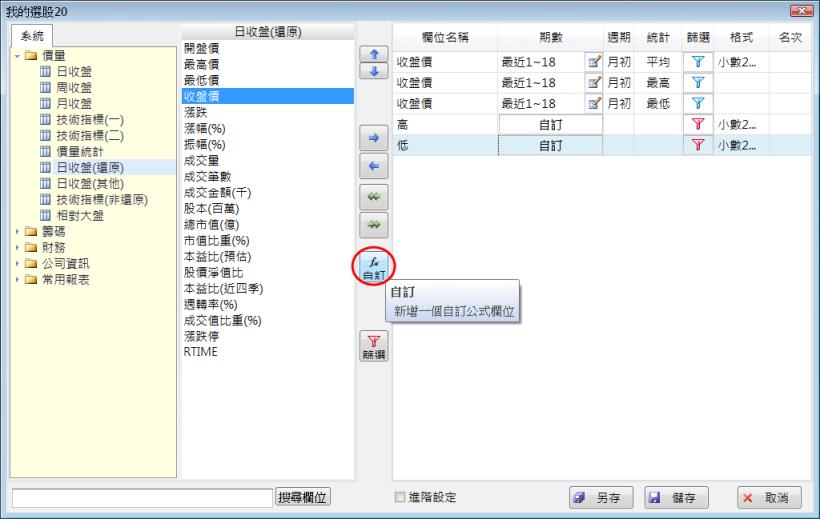Click the 自訂 period cell in 高 row

tap(550, 125)
